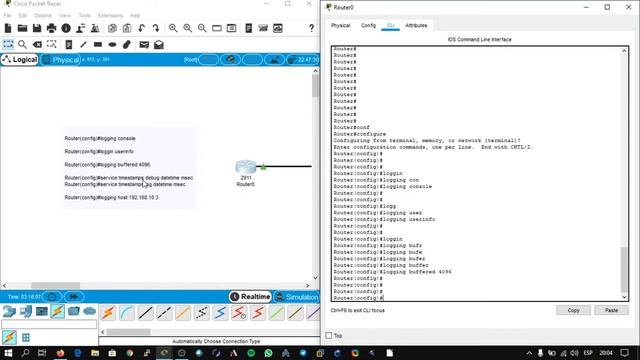Click the Copy icon in main toolbar
The height and width of the screenshot is (360, 640).
pyautogui.click(x=112, y=28)
